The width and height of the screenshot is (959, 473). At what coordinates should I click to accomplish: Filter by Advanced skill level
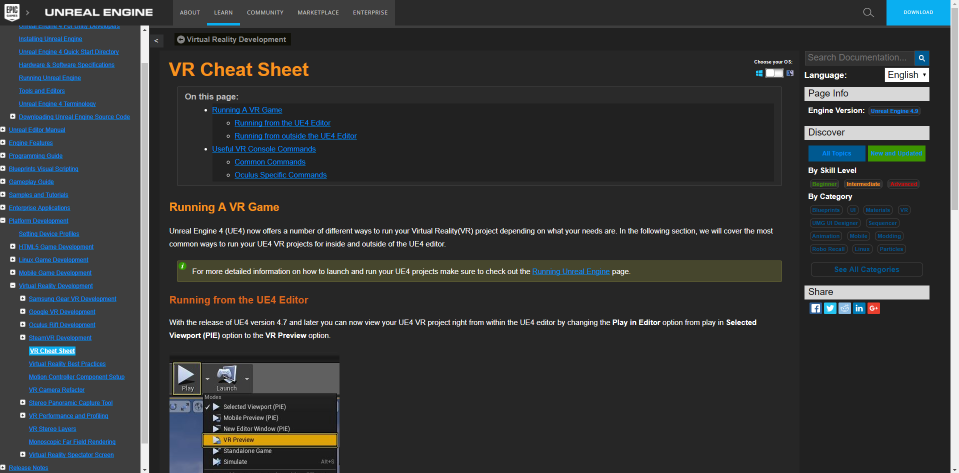coord(903,184)
